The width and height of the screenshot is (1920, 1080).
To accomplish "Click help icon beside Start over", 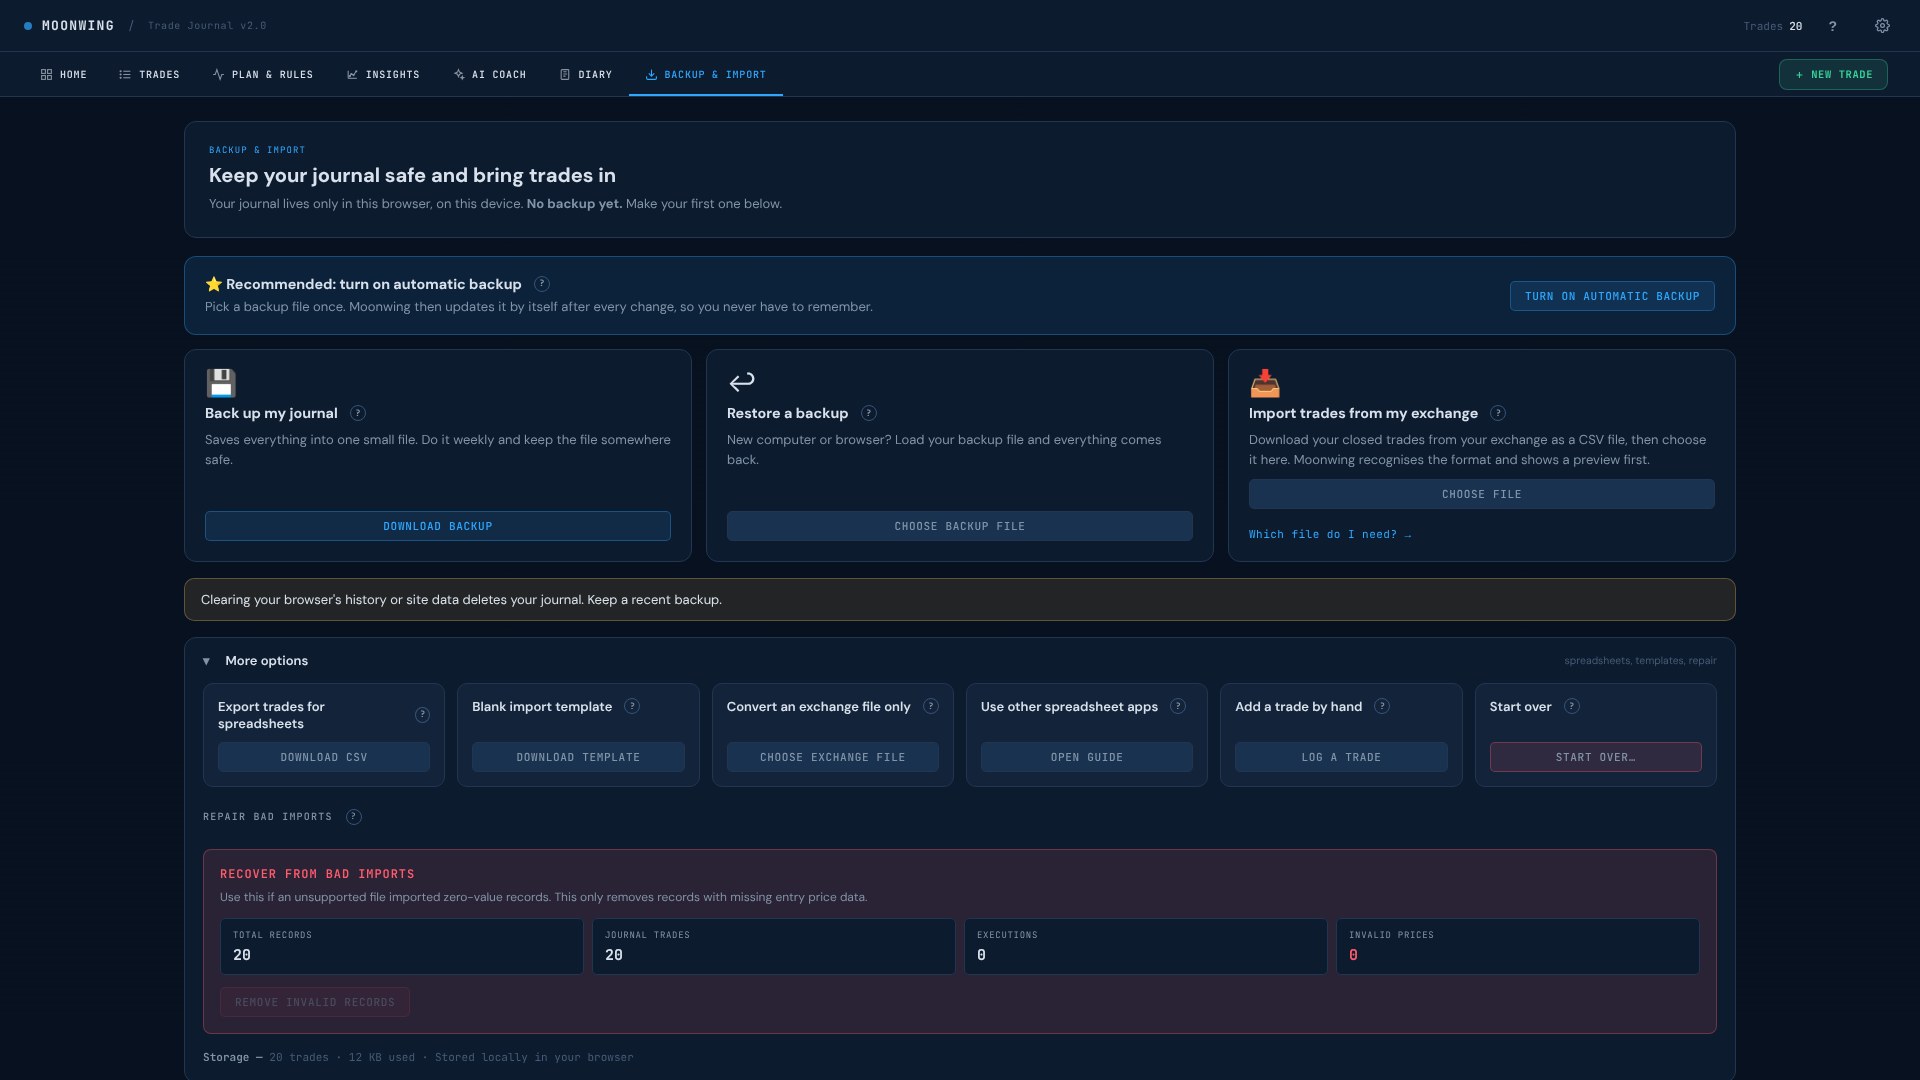I will 1572,706.
